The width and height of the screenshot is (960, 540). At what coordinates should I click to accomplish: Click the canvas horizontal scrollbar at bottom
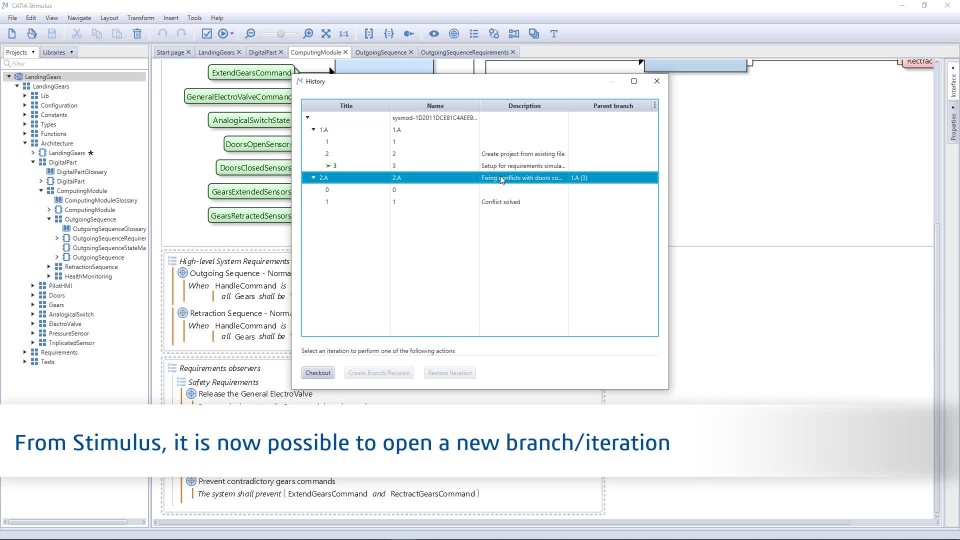502,522
